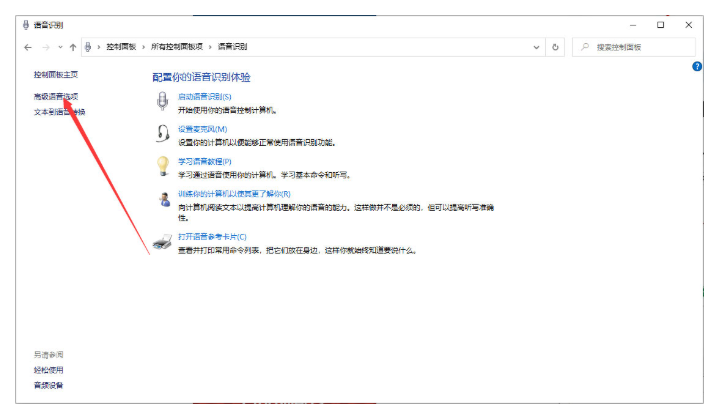
Task: Refresh the control panel page
Action: [x=555, y=47]
